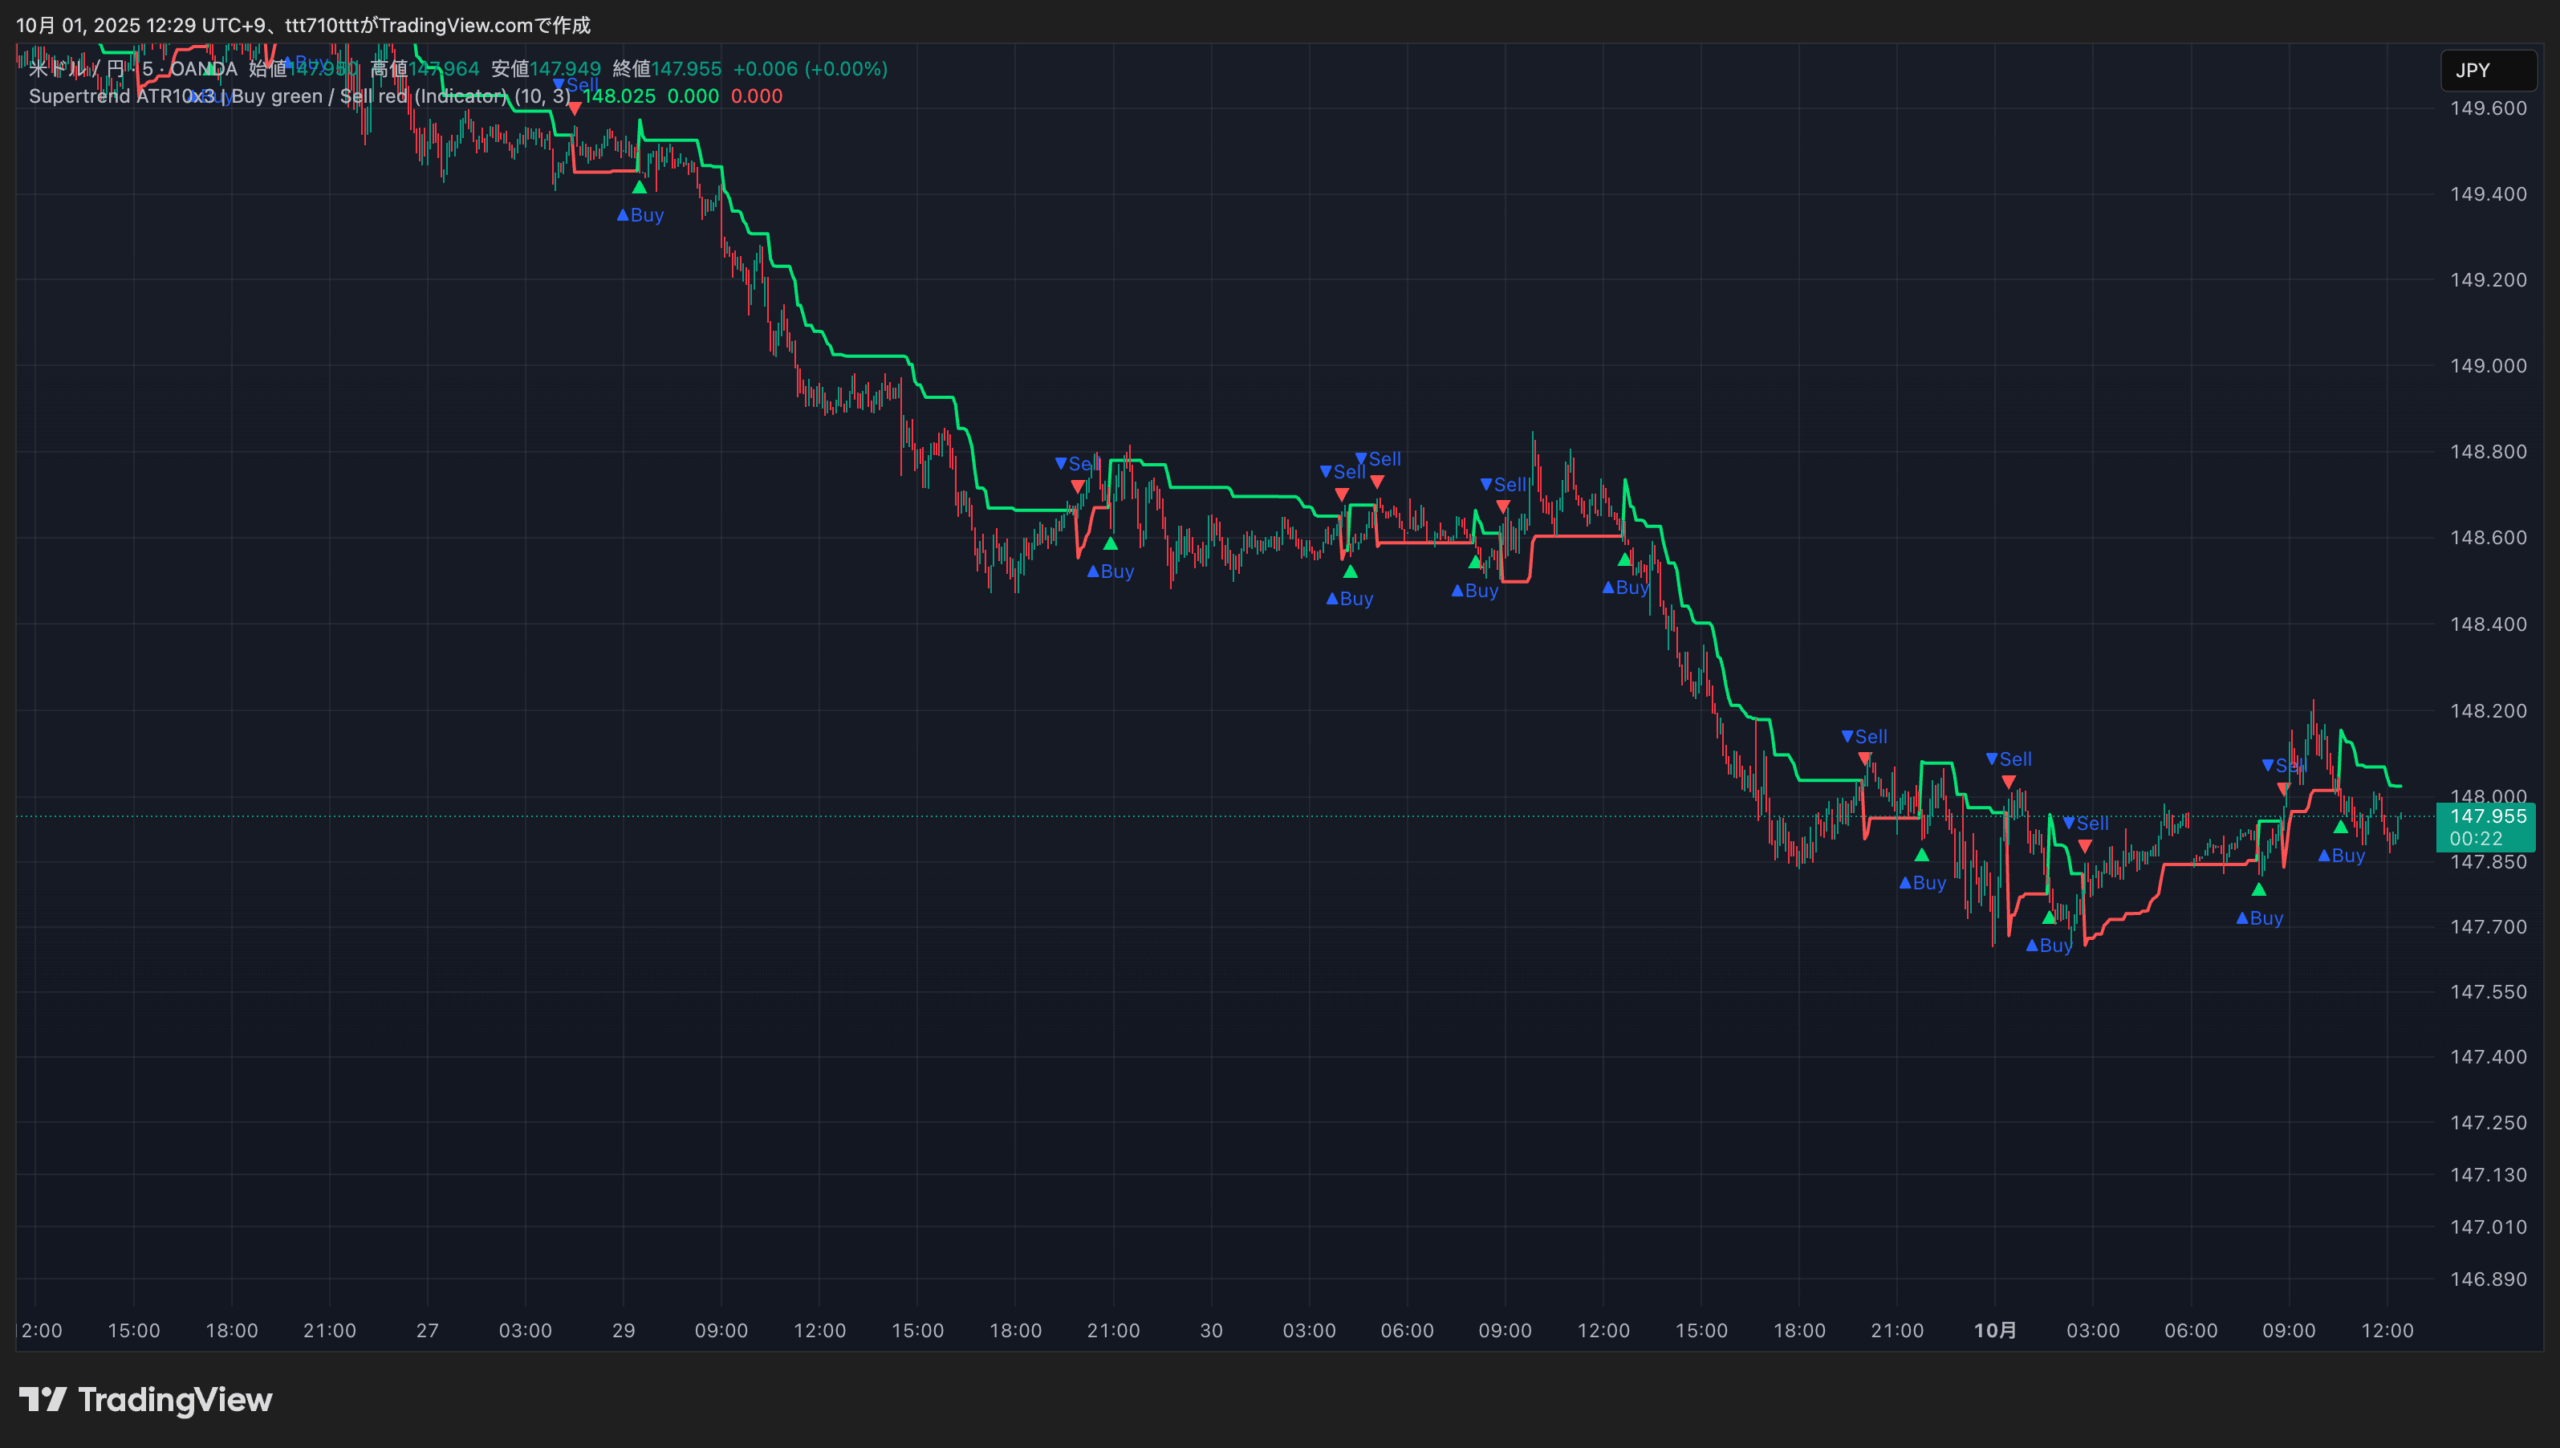
Task: Click the TradingView.comで作成 header text
Action: pos(483,25)
